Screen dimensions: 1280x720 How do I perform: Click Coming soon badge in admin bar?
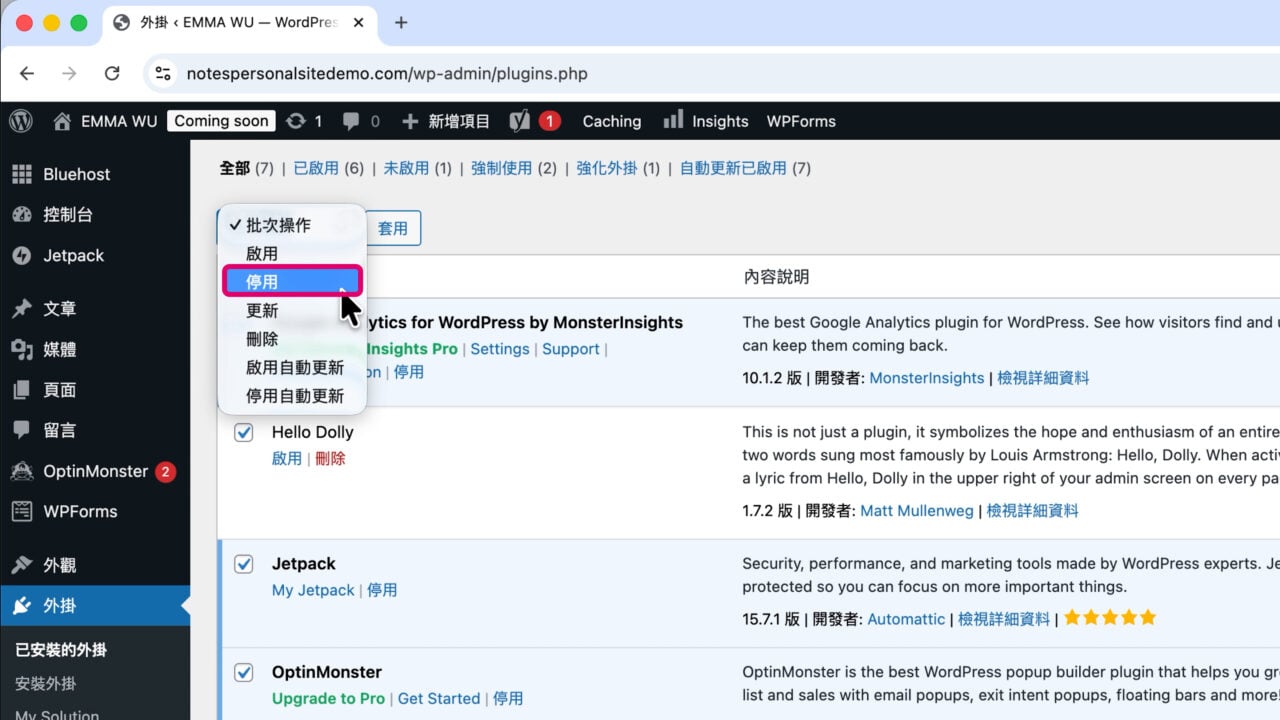(x=221, y=121)
